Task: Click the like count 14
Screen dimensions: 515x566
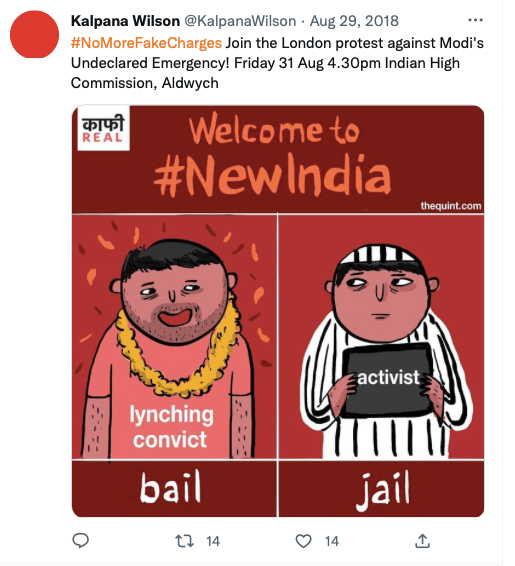Action: (x=332, y=541)
